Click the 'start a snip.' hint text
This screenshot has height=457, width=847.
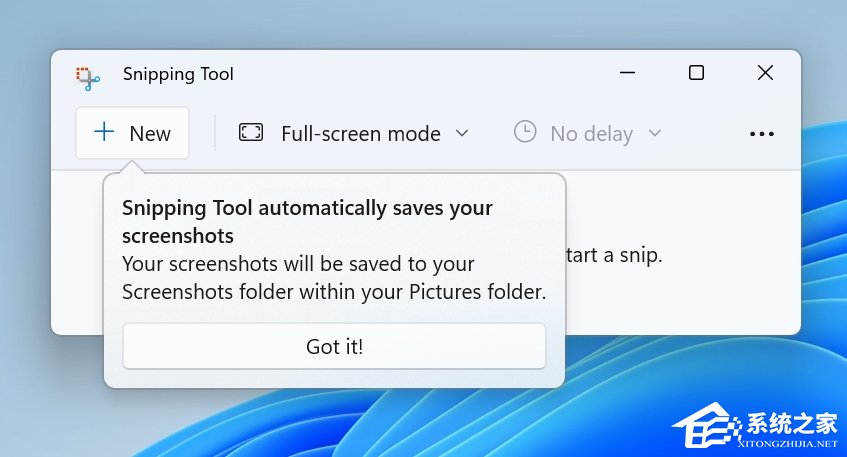click(613, 255)
